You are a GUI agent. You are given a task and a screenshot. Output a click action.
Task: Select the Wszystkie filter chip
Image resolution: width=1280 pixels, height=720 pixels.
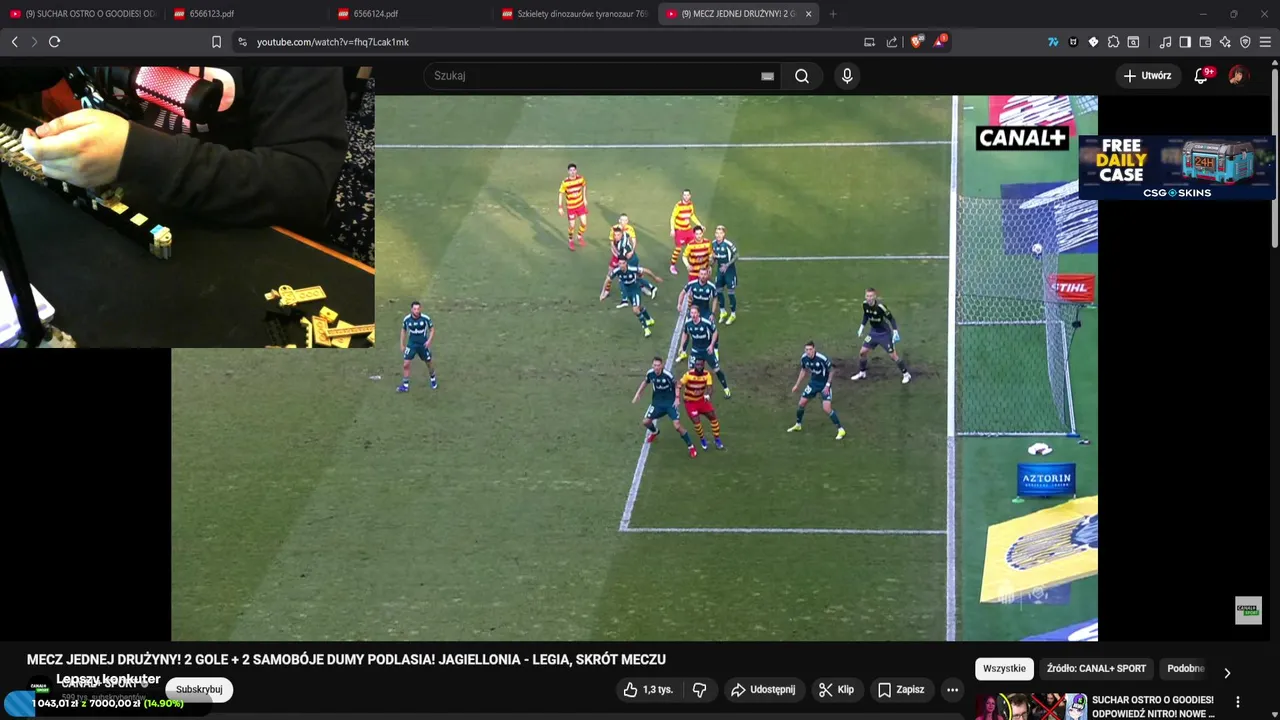[1004, 669]
